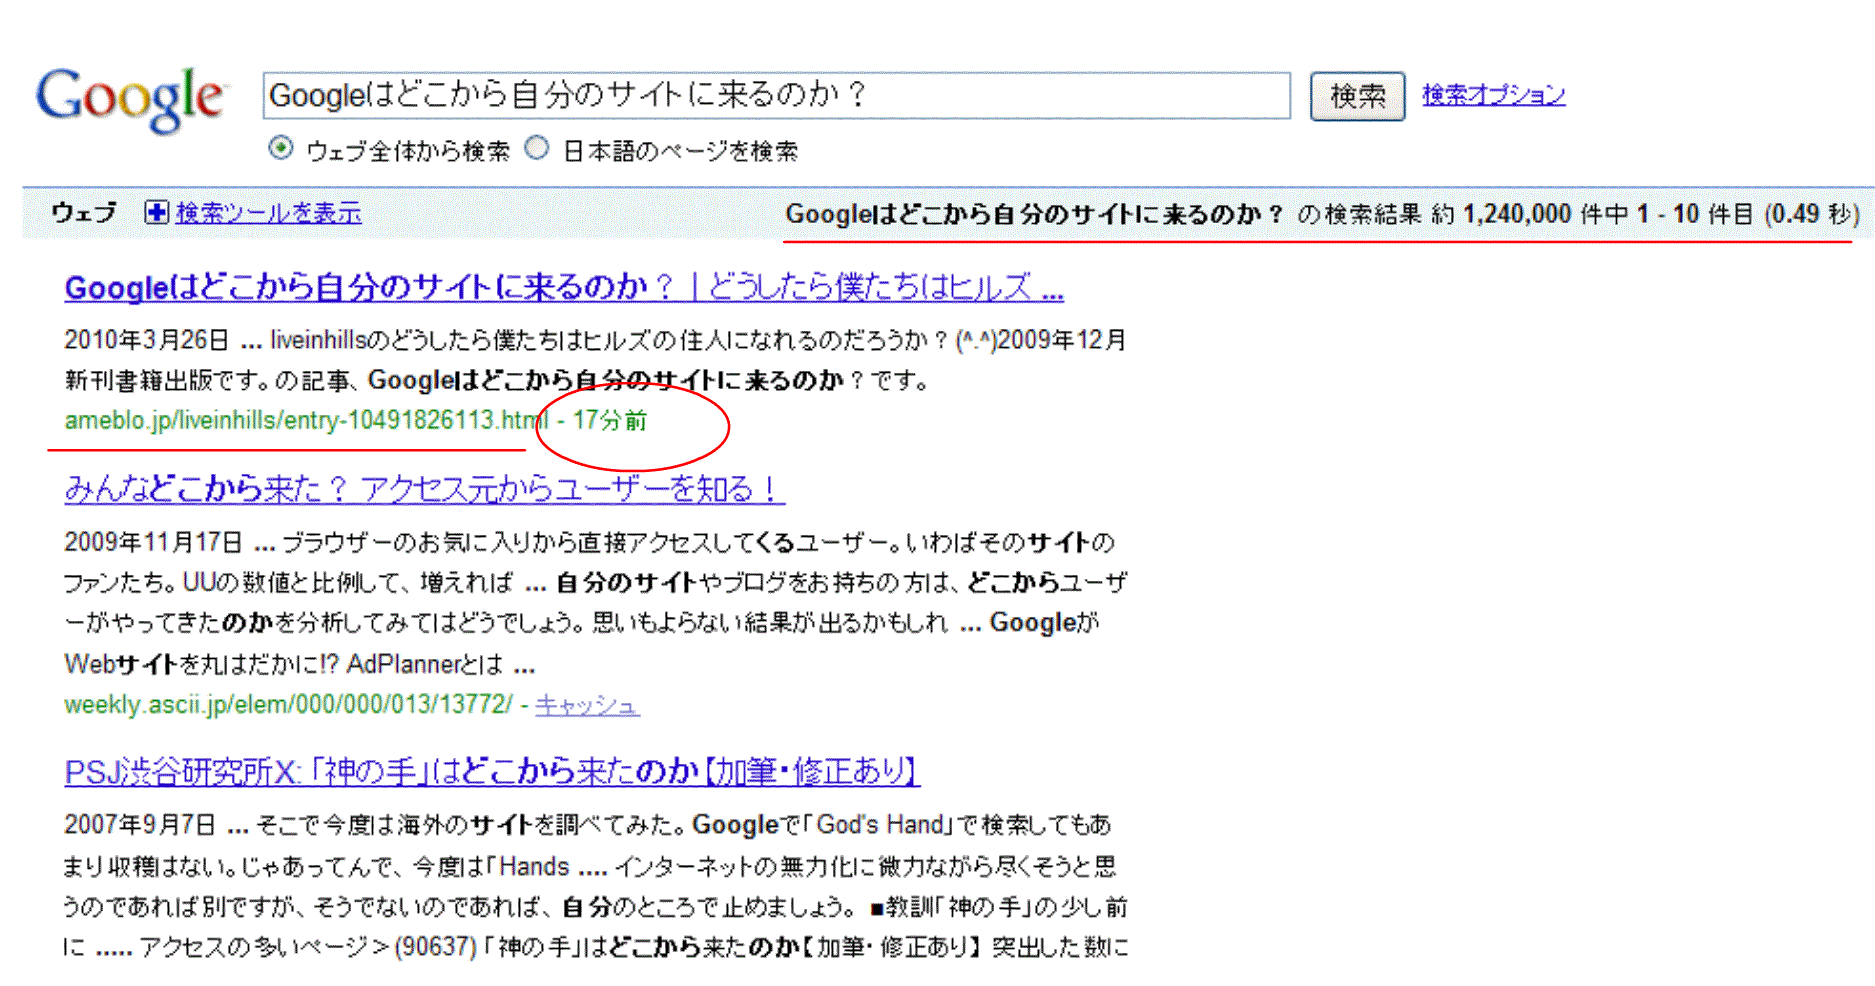Click the 2009年11月17日 snippet text
The height and width of the screenshot is (986, 1875).
coord(153,542)
